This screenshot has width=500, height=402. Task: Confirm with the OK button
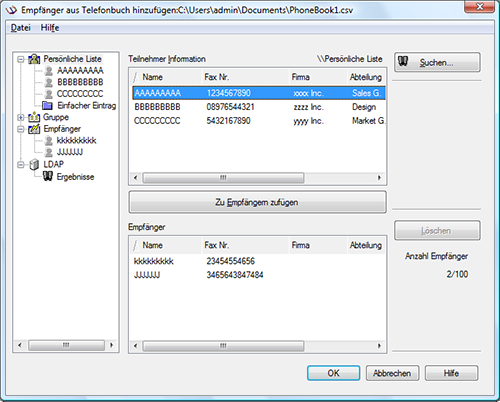(333, 373)
